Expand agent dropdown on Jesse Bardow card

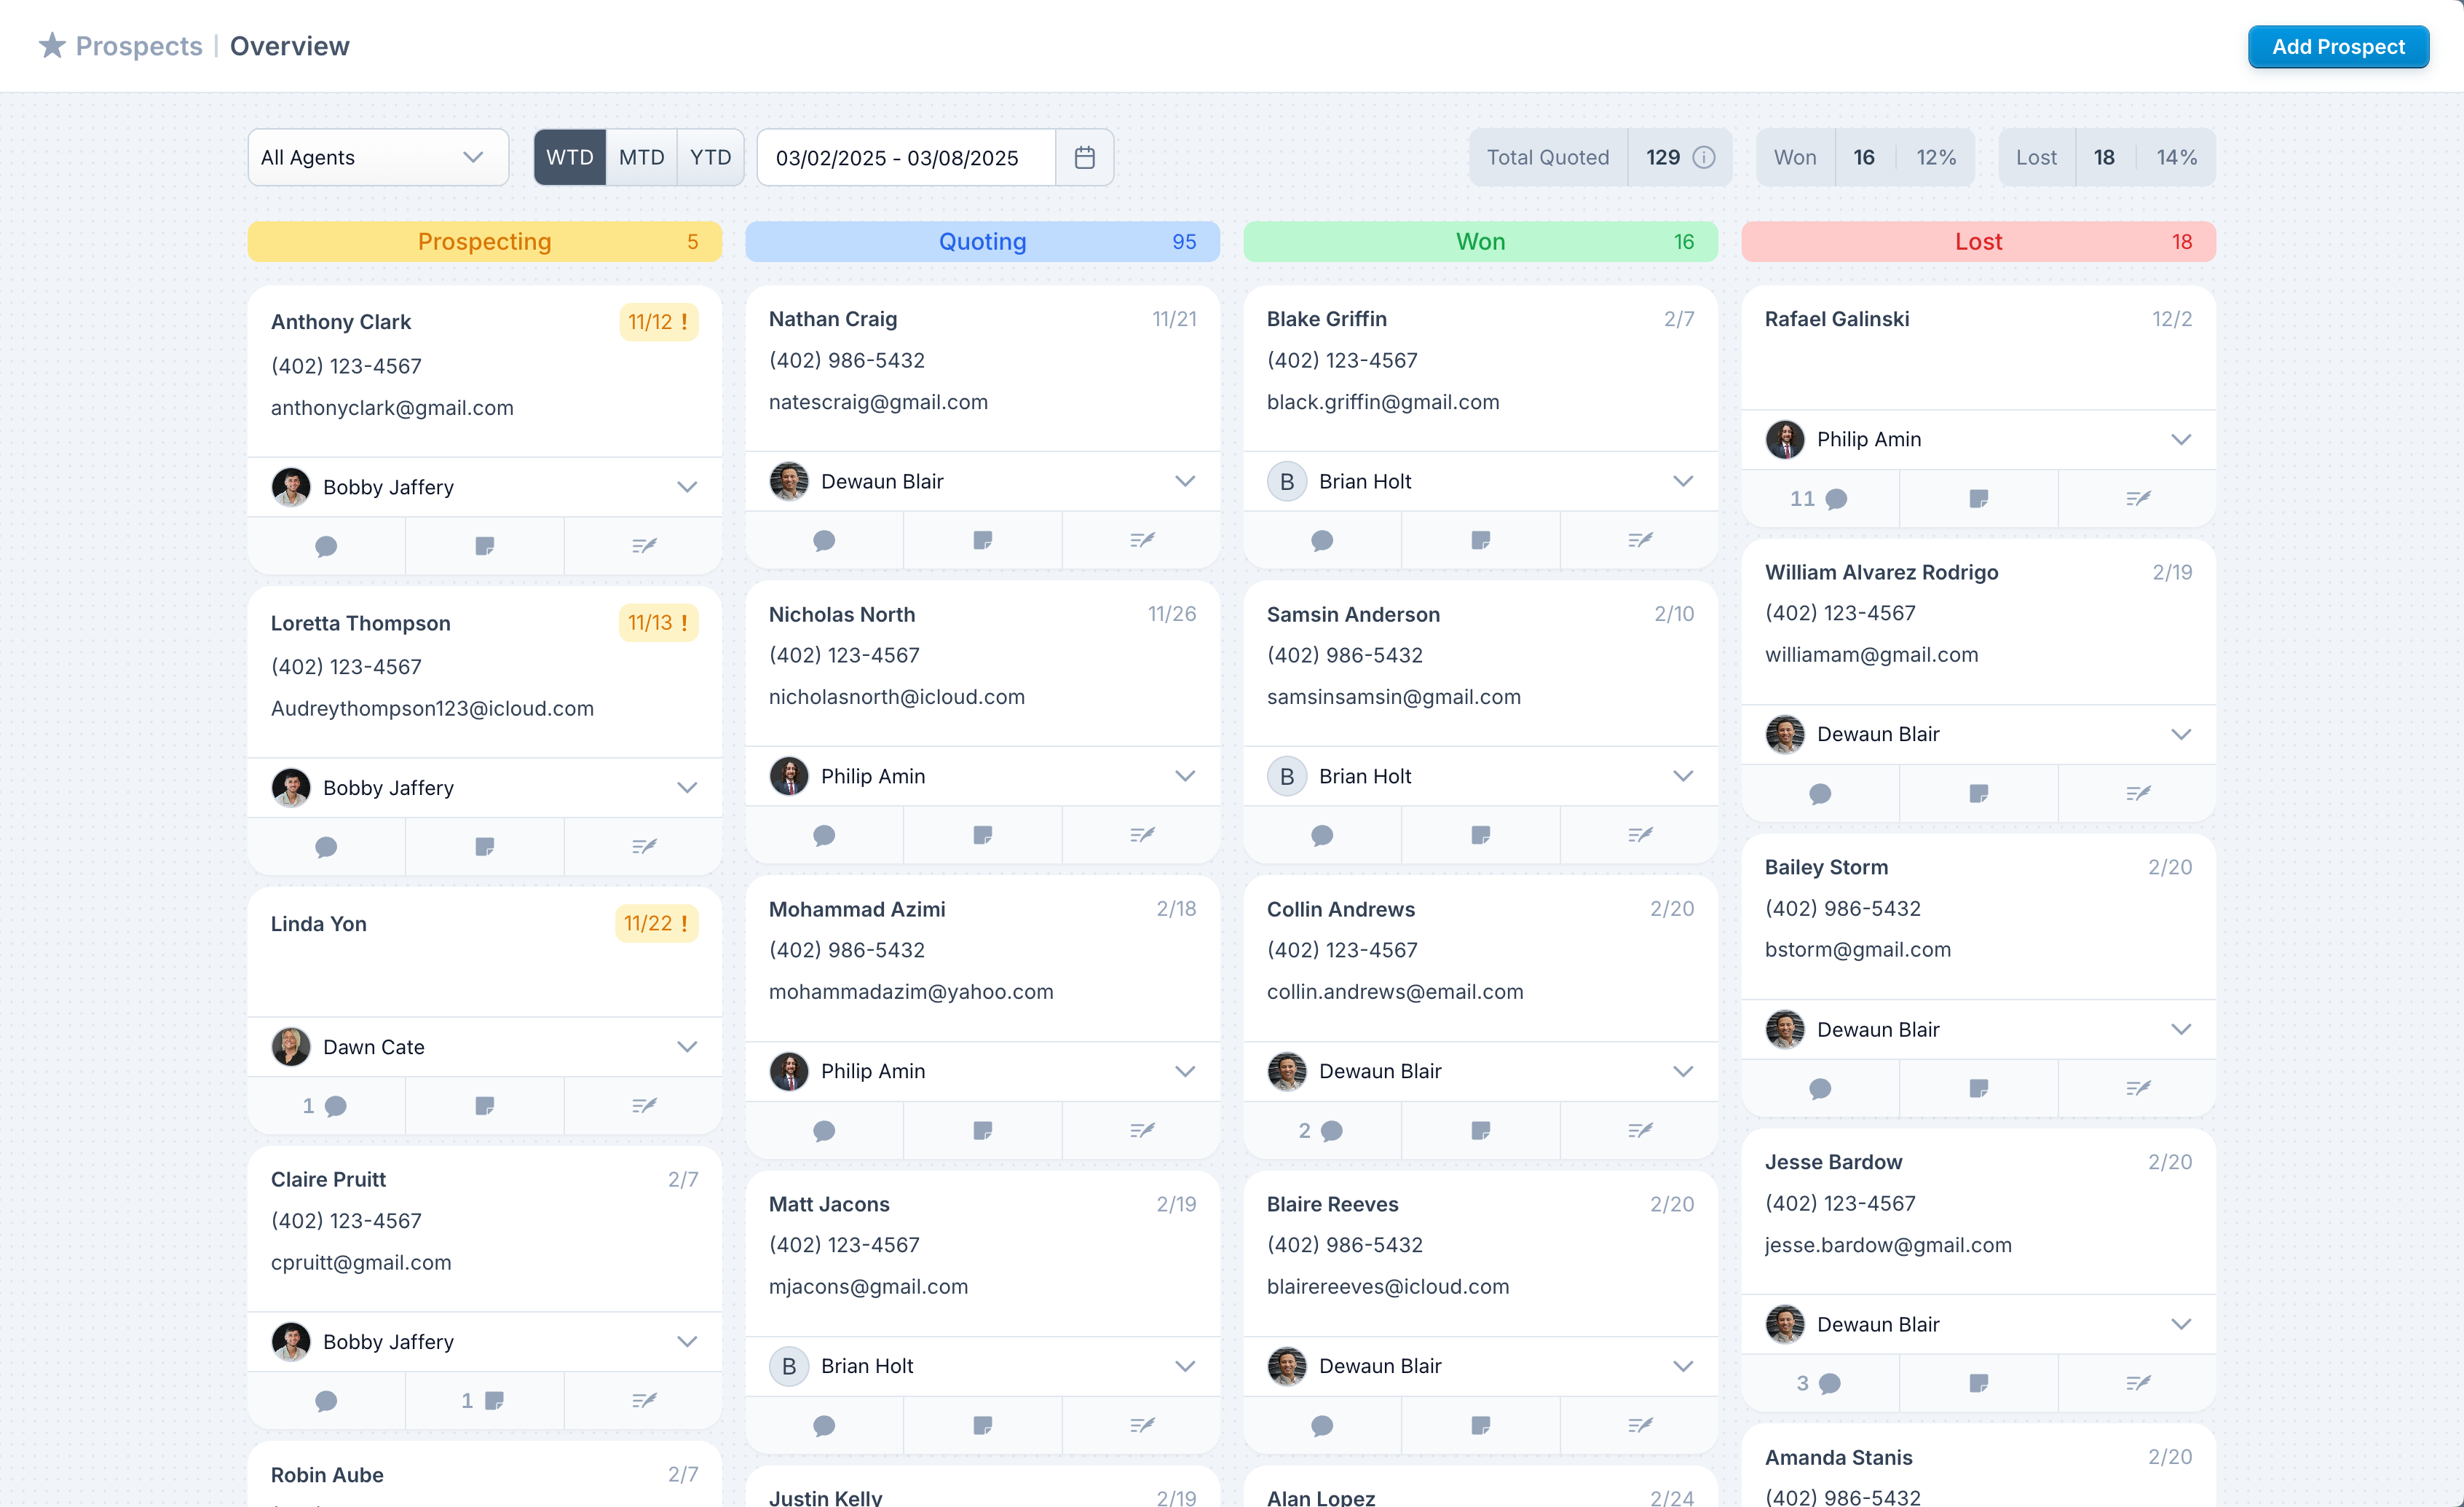pos(2180,1325)
